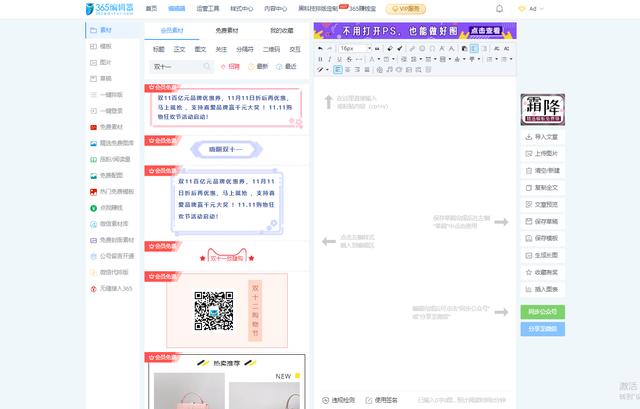Click 保存草稿 in right panel
Screen dimensions: 640x409
[542, 221]
